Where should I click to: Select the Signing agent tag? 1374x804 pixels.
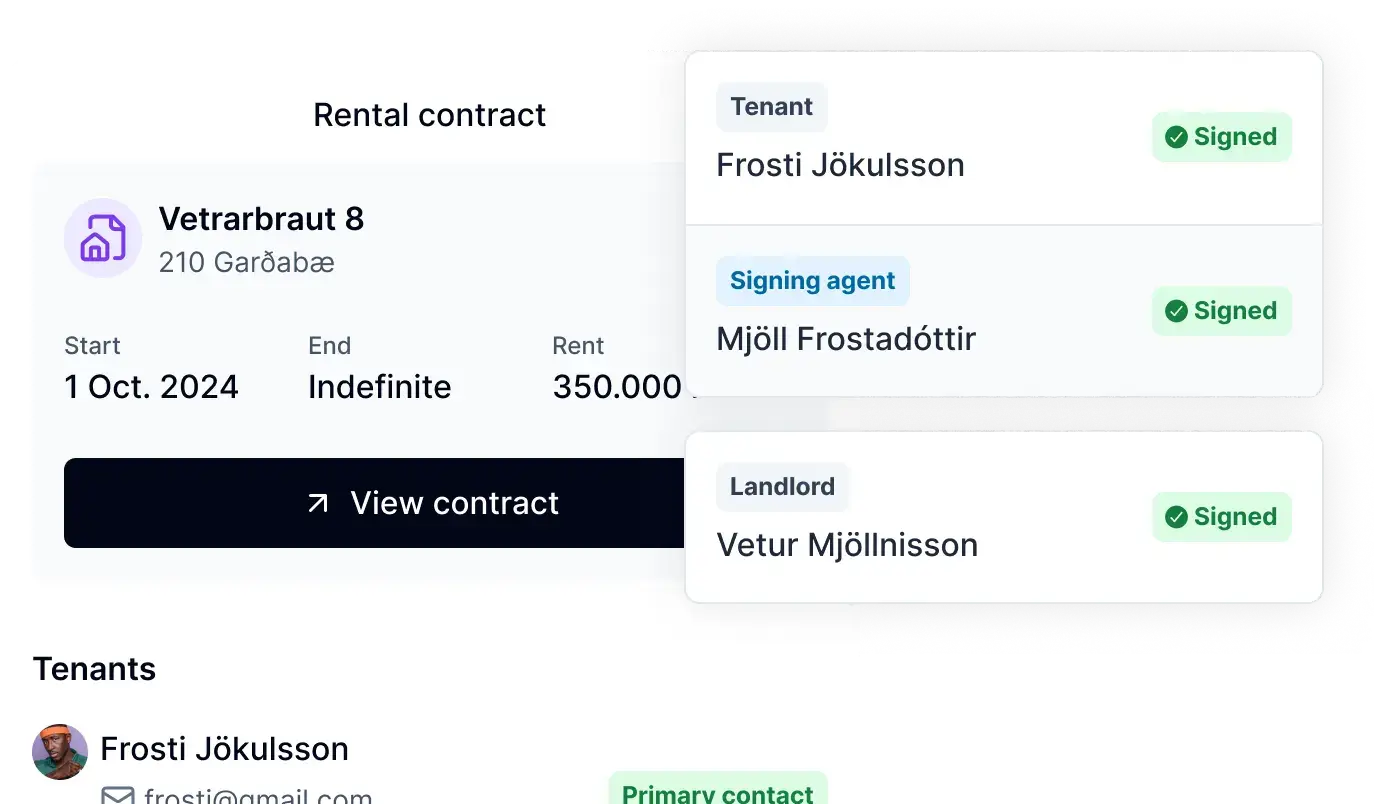pos(812,281)
